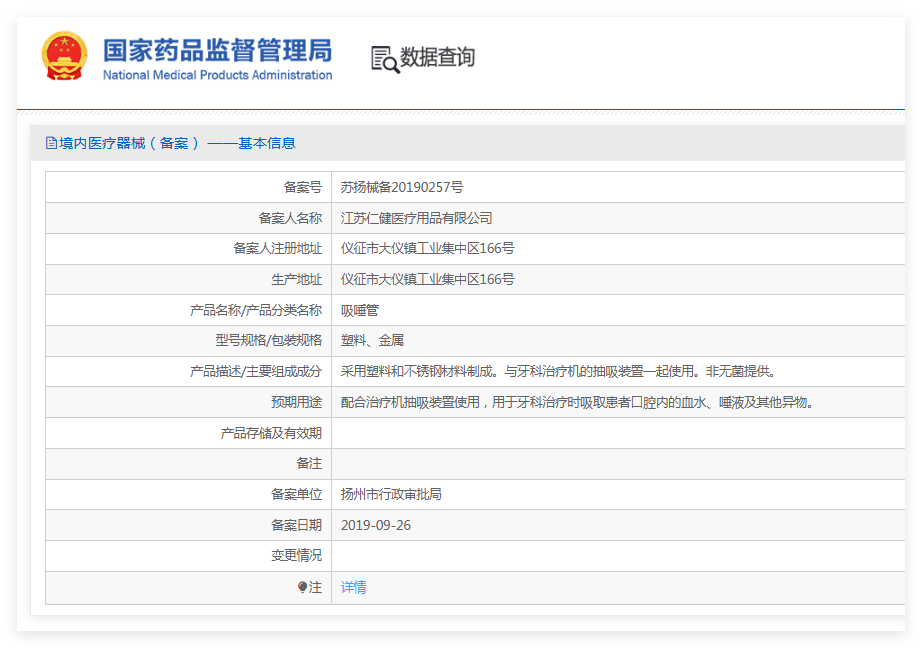Click the intended use text starting 配合治疗机
This screenshot has width=922, height=648.
tap(577, 402)
